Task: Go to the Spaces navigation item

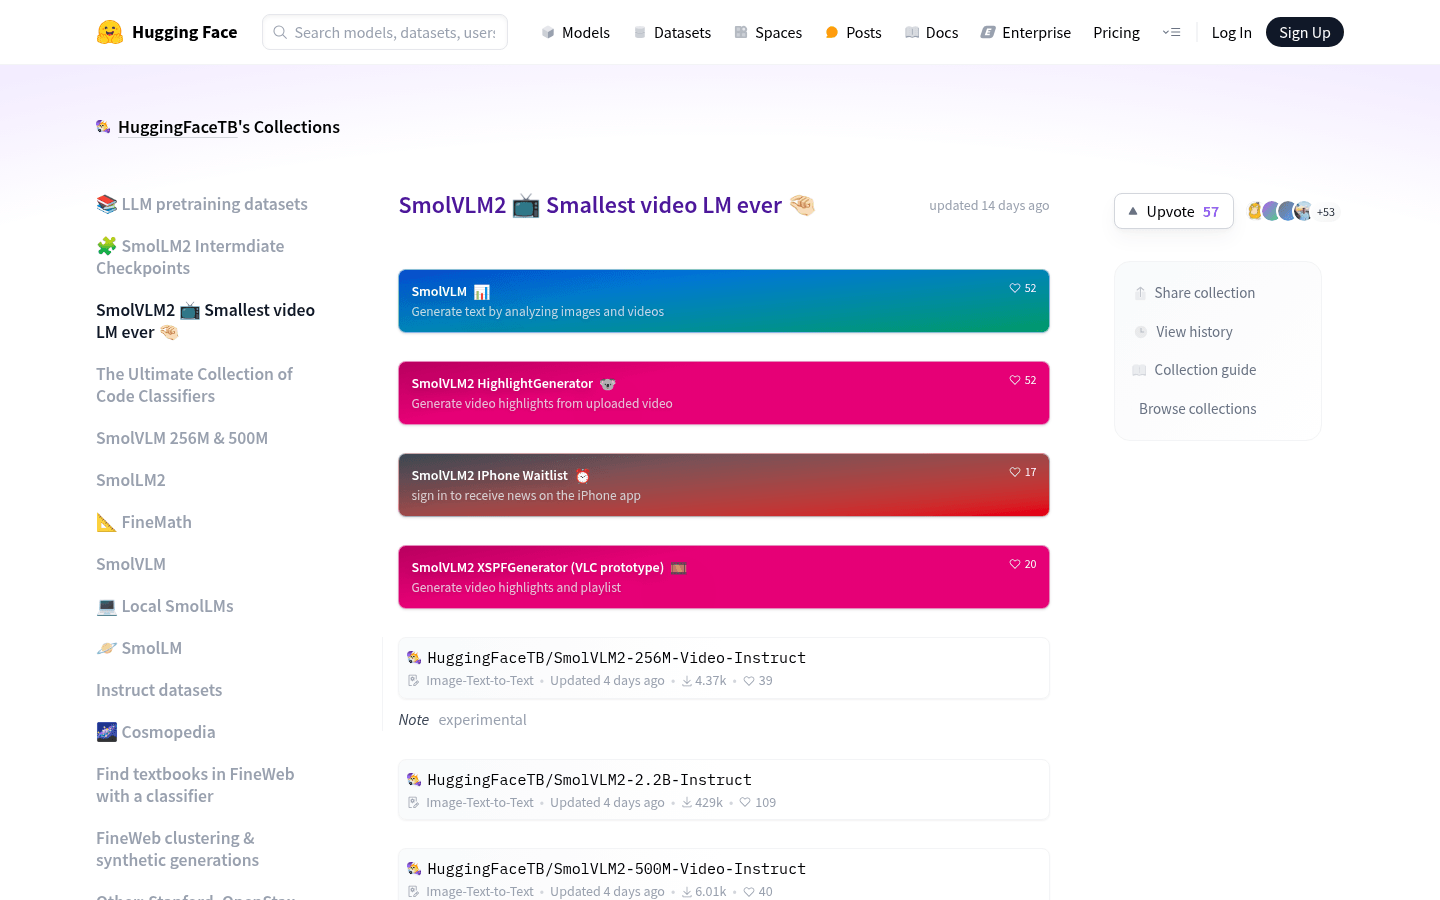Action: (768, 32)
